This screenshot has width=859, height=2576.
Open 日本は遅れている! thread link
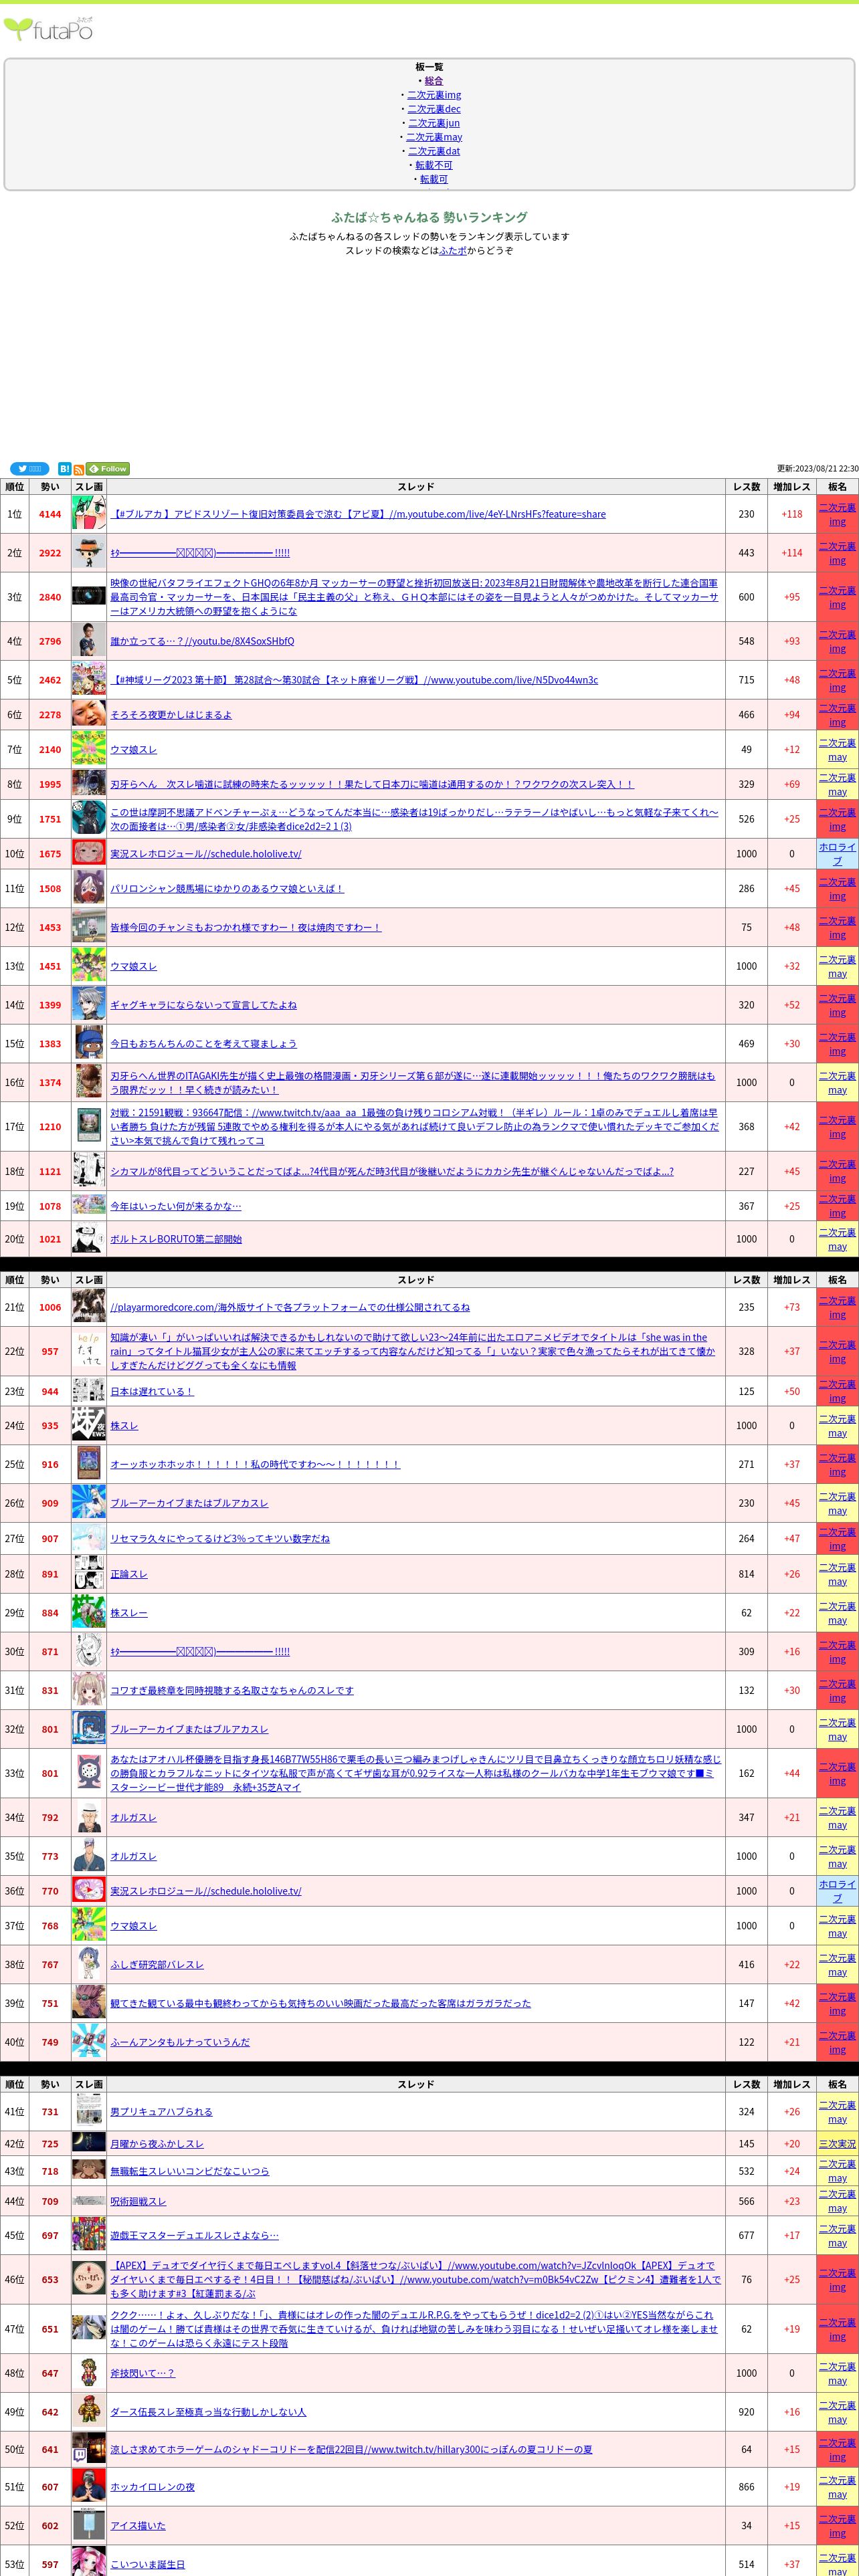click(152, 1391)
